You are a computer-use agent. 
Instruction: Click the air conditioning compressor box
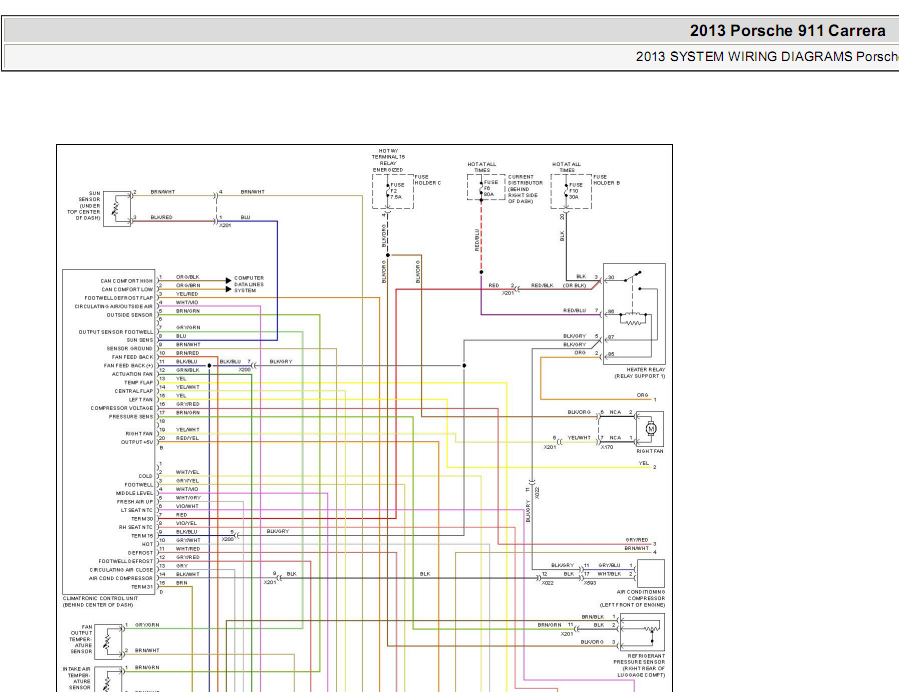[x=651, y=573]
